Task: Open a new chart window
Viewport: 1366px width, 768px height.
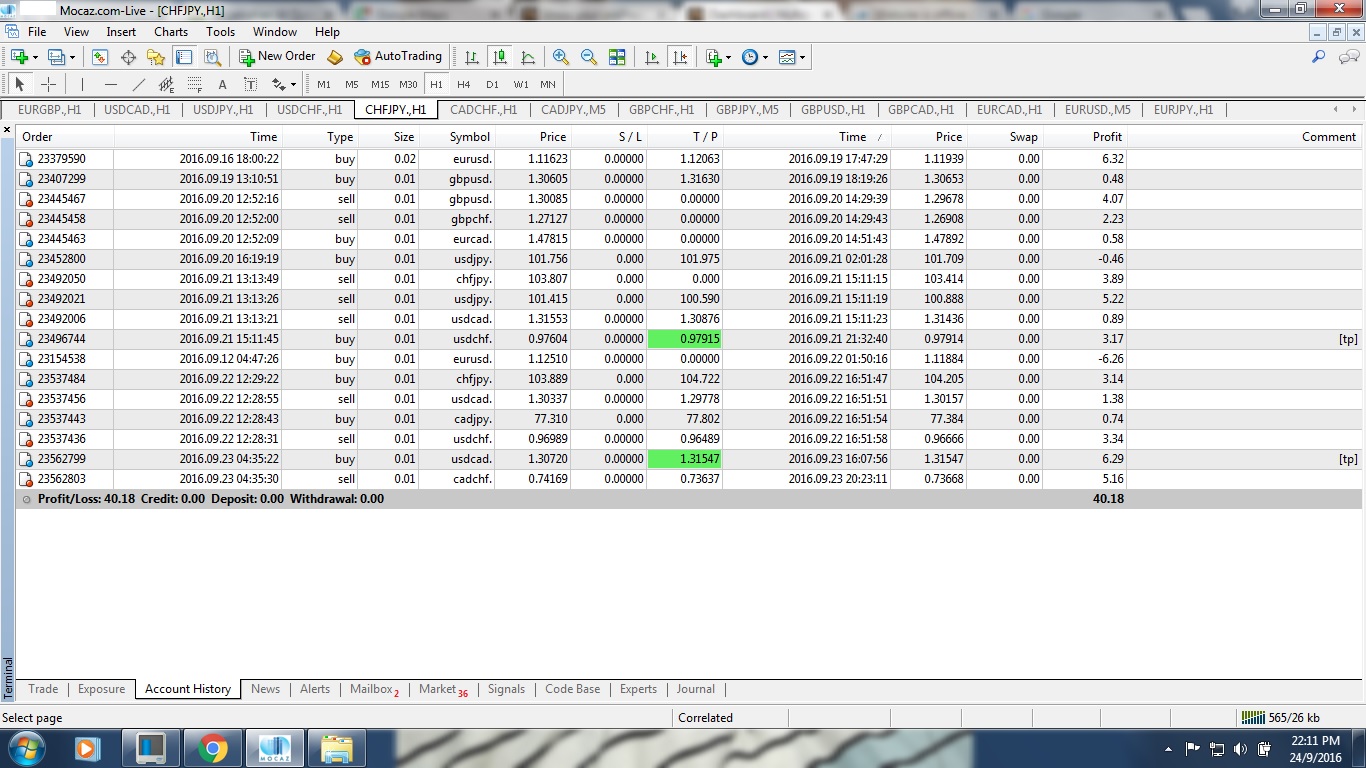Action: (x=19, y=57)
